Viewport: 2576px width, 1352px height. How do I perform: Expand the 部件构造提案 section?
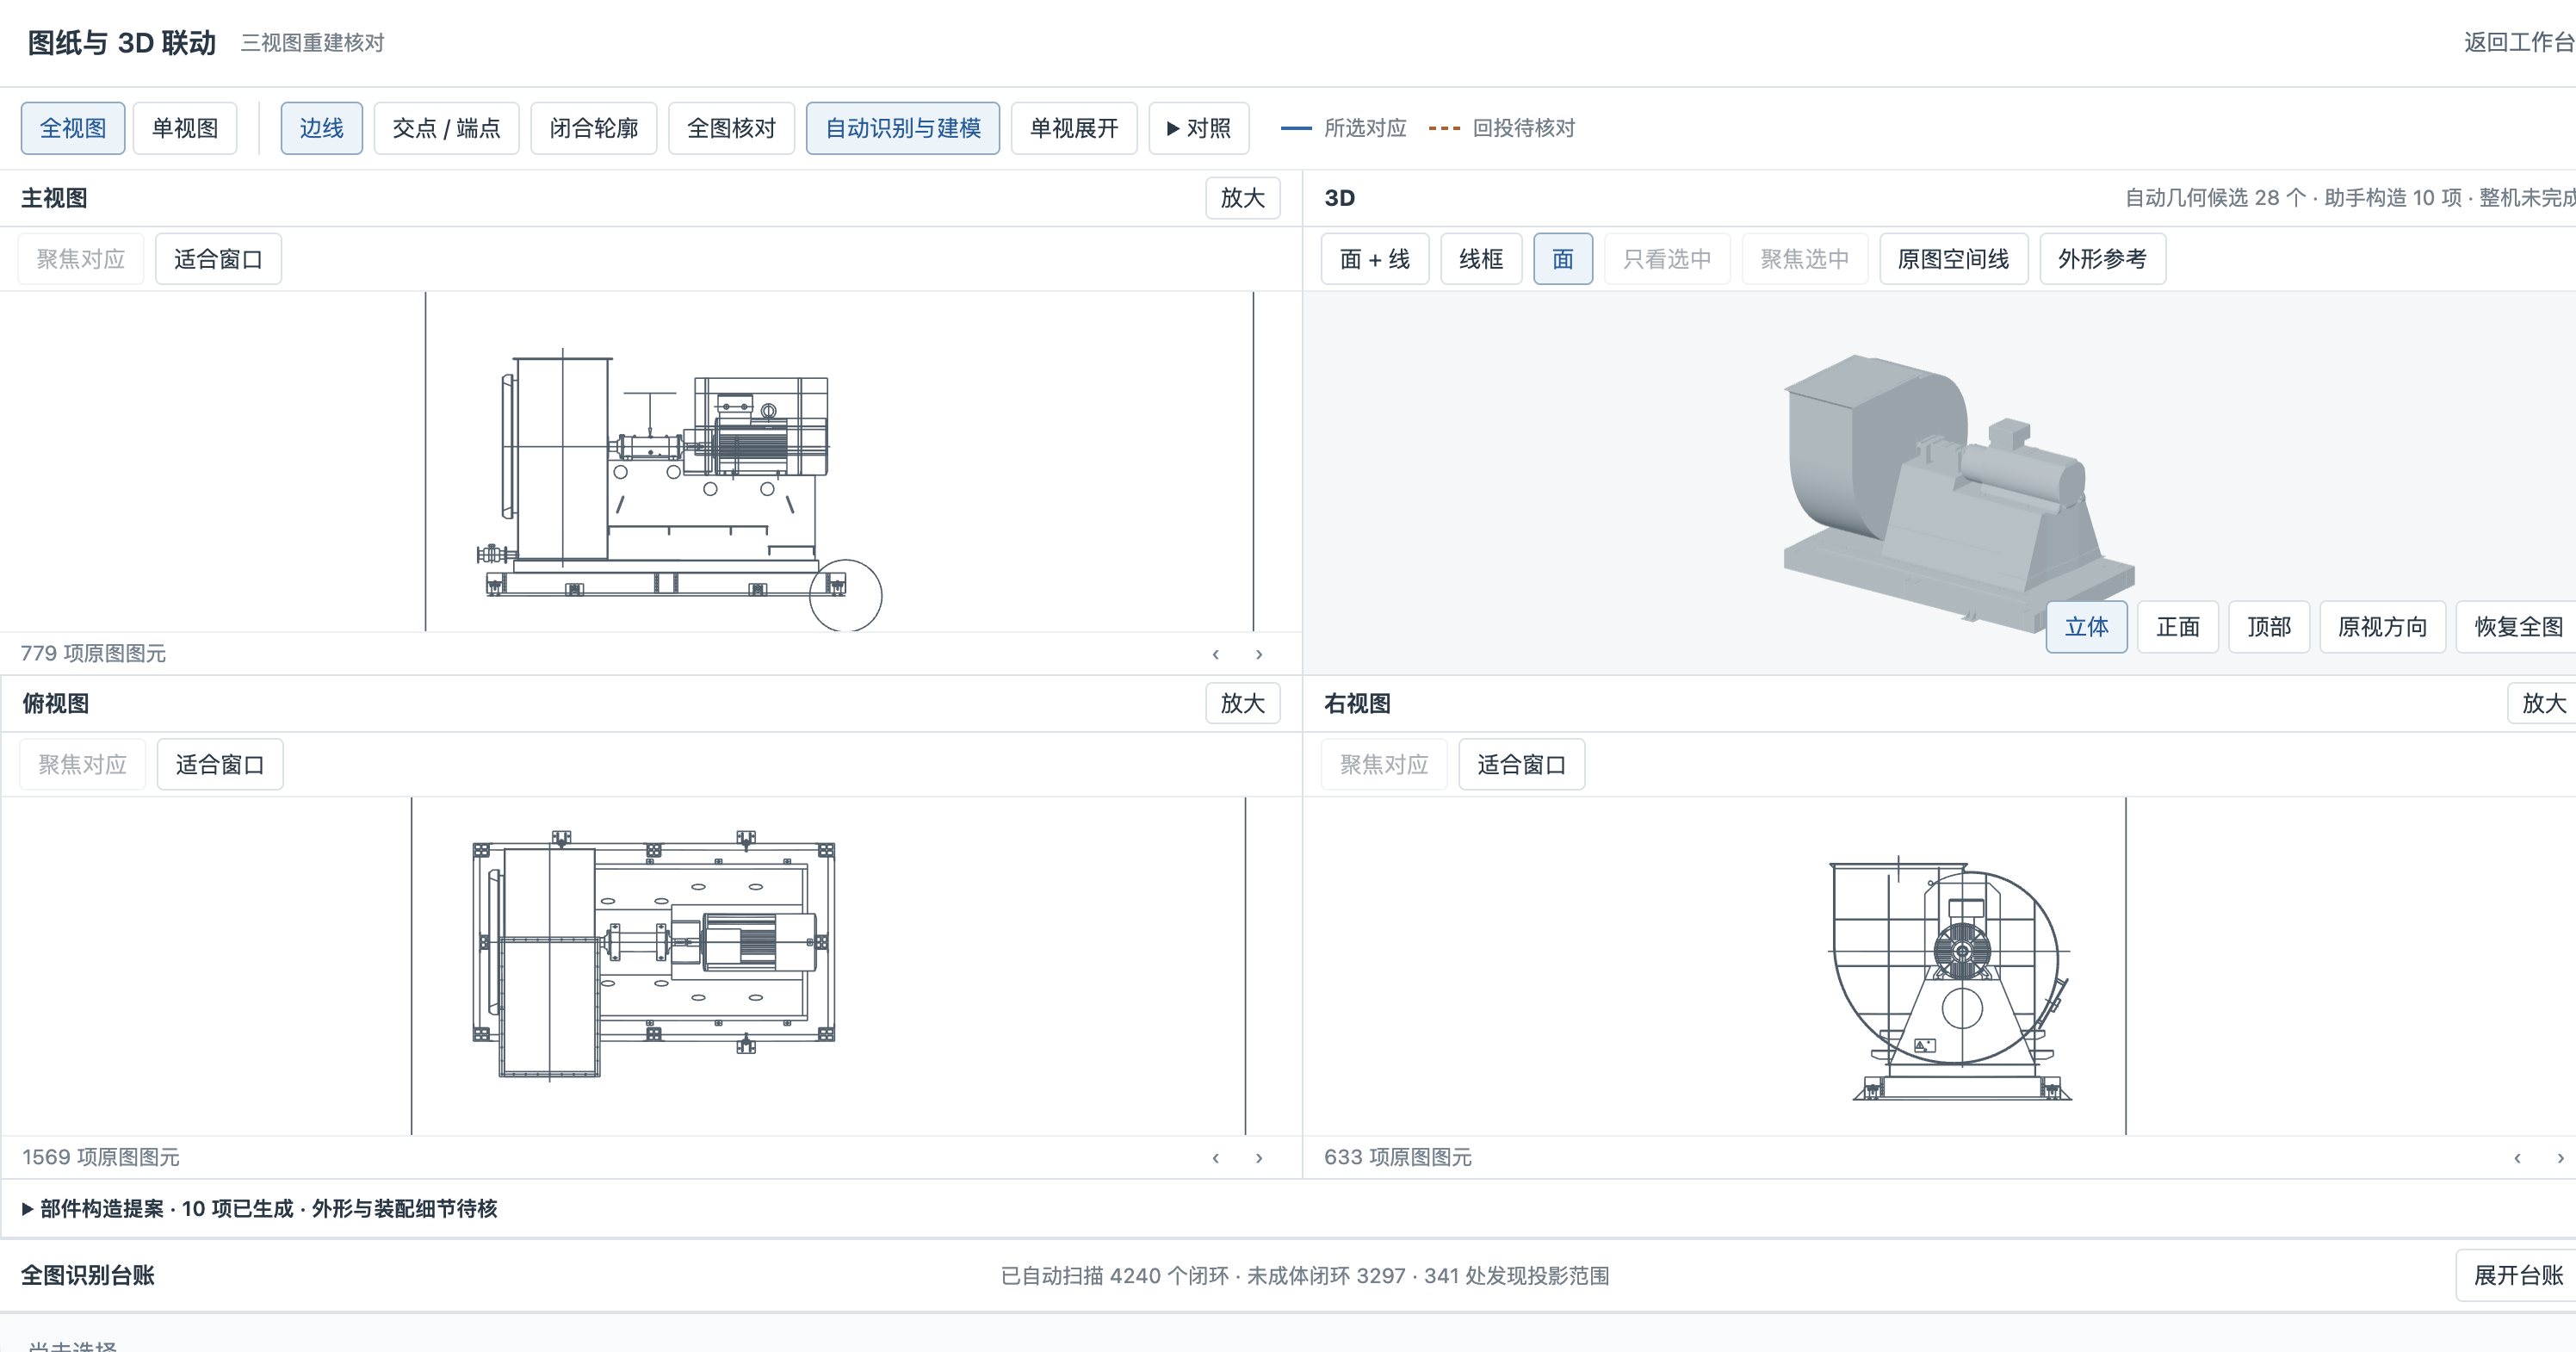click(259, 1209)
